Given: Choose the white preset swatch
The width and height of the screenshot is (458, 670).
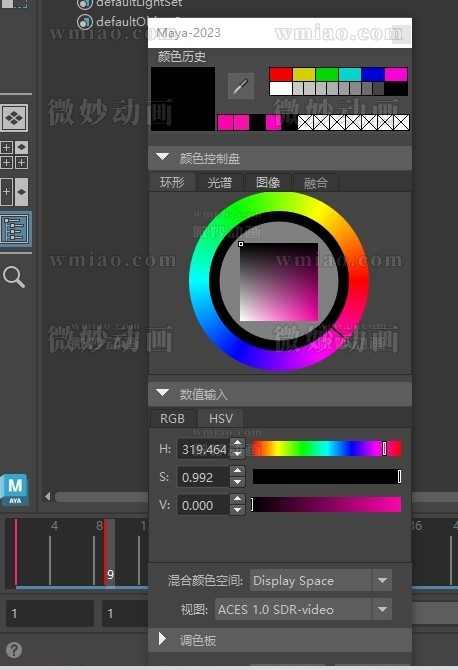Looking at the screenshot, I should (281, 88).
